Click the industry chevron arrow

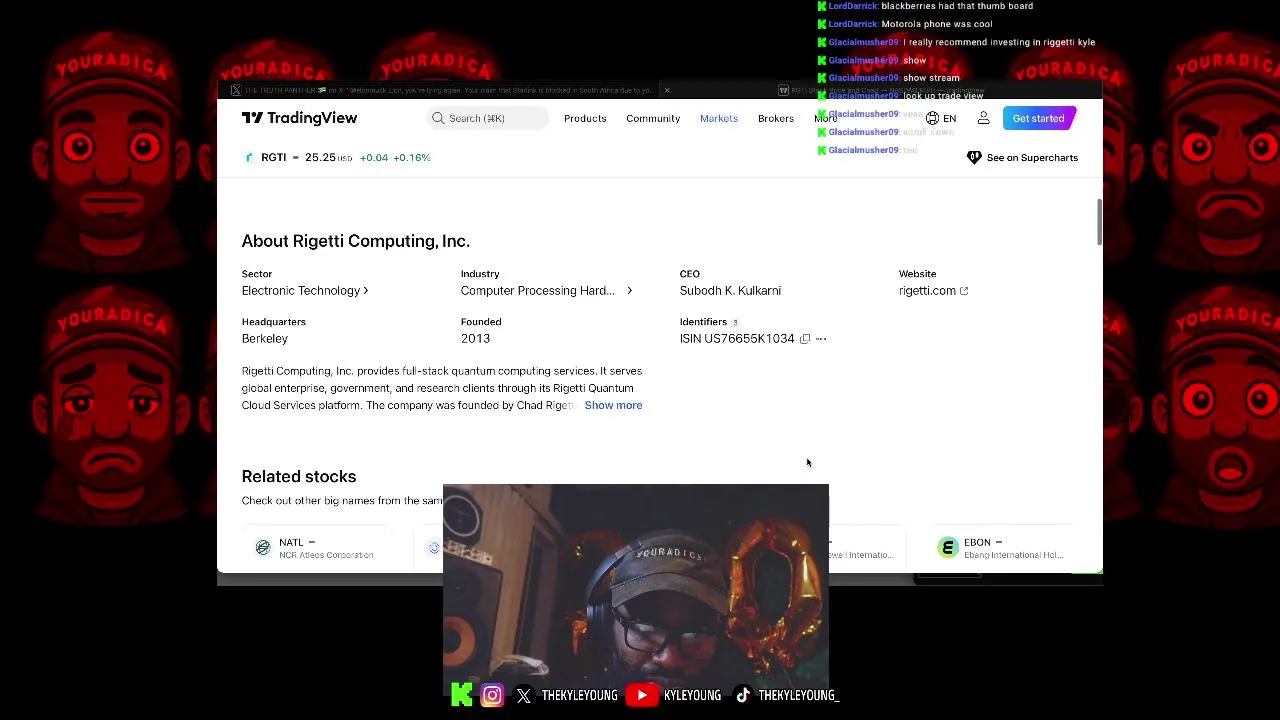tap(629, 290)
